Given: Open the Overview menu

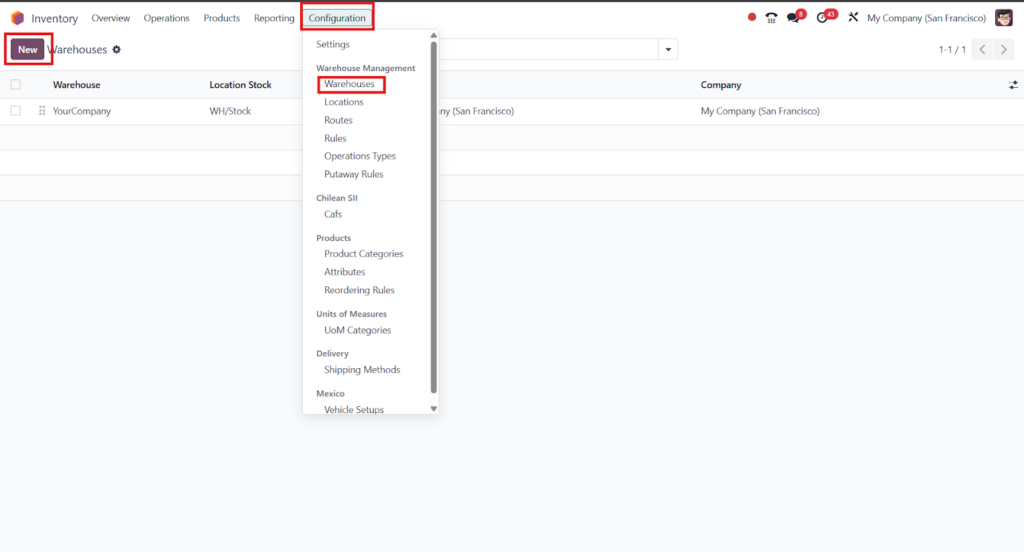Looking at the screenshot, I should coord(110,18).
